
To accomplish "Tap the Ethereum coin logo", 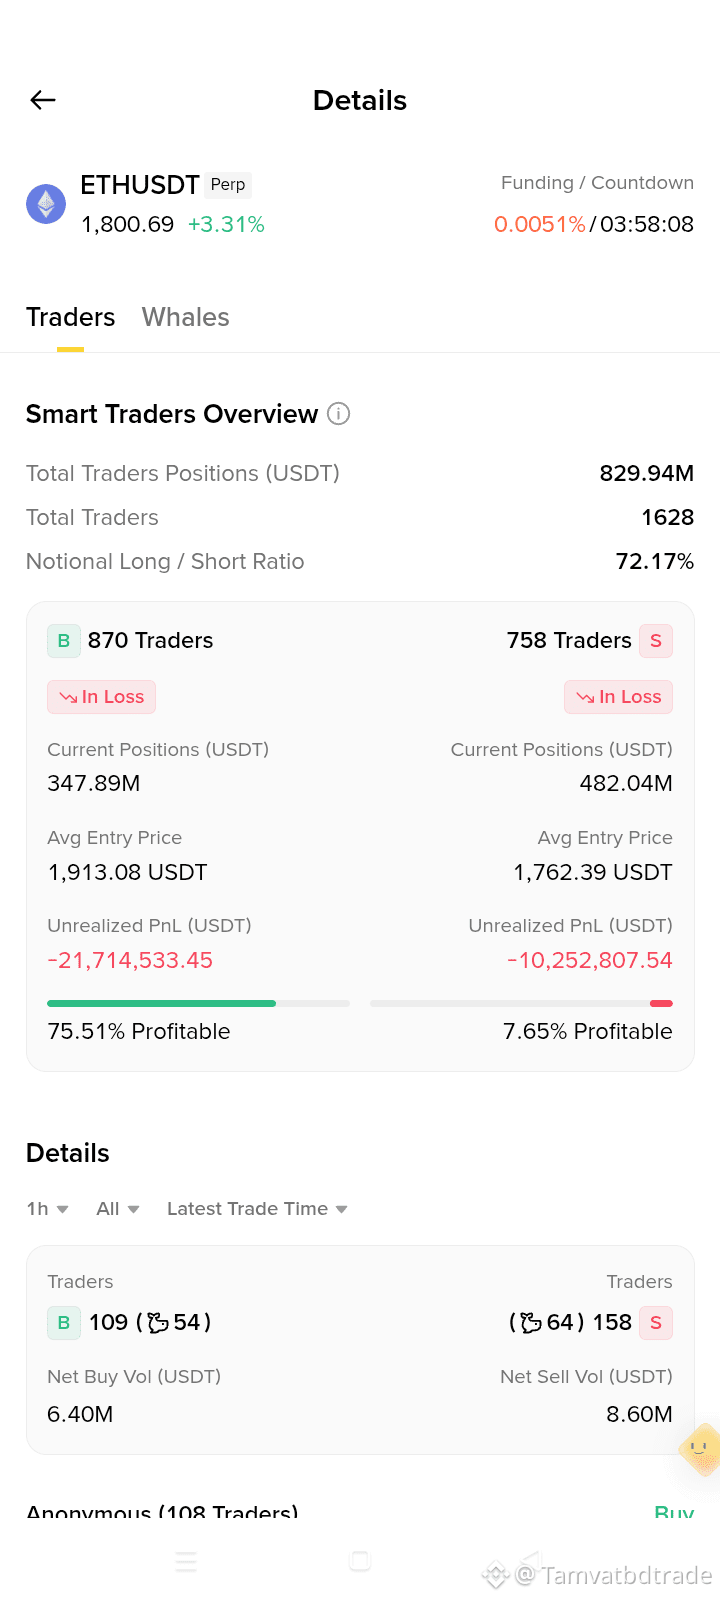I will tap(46, 204).
